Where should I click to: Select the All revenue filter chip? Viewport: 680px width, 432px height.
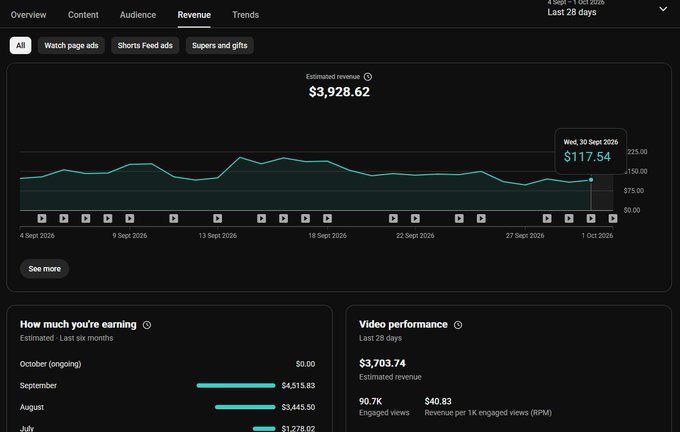coord(20,46)
